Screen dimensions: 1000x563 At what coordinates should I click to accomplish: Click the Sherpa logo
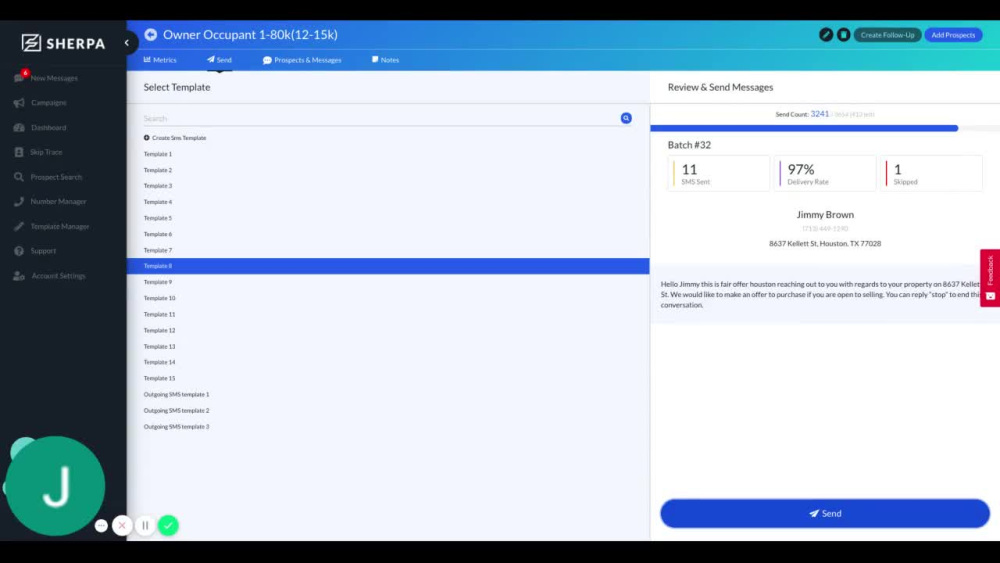click(x=63, y=43)
